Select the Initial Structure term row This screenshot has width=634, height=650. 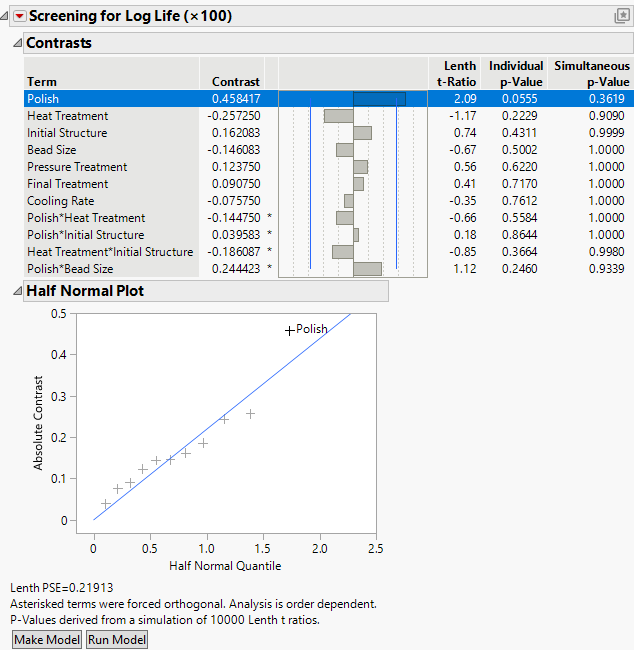coord(67,133)
